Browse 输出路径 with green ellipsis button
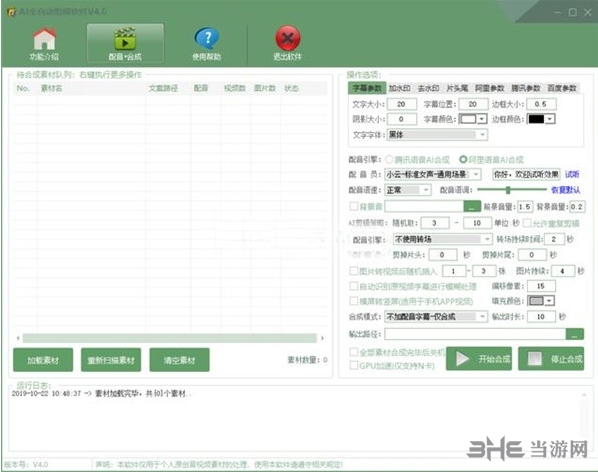Viewport: 598px width, 472px height. tap(574, 334)
